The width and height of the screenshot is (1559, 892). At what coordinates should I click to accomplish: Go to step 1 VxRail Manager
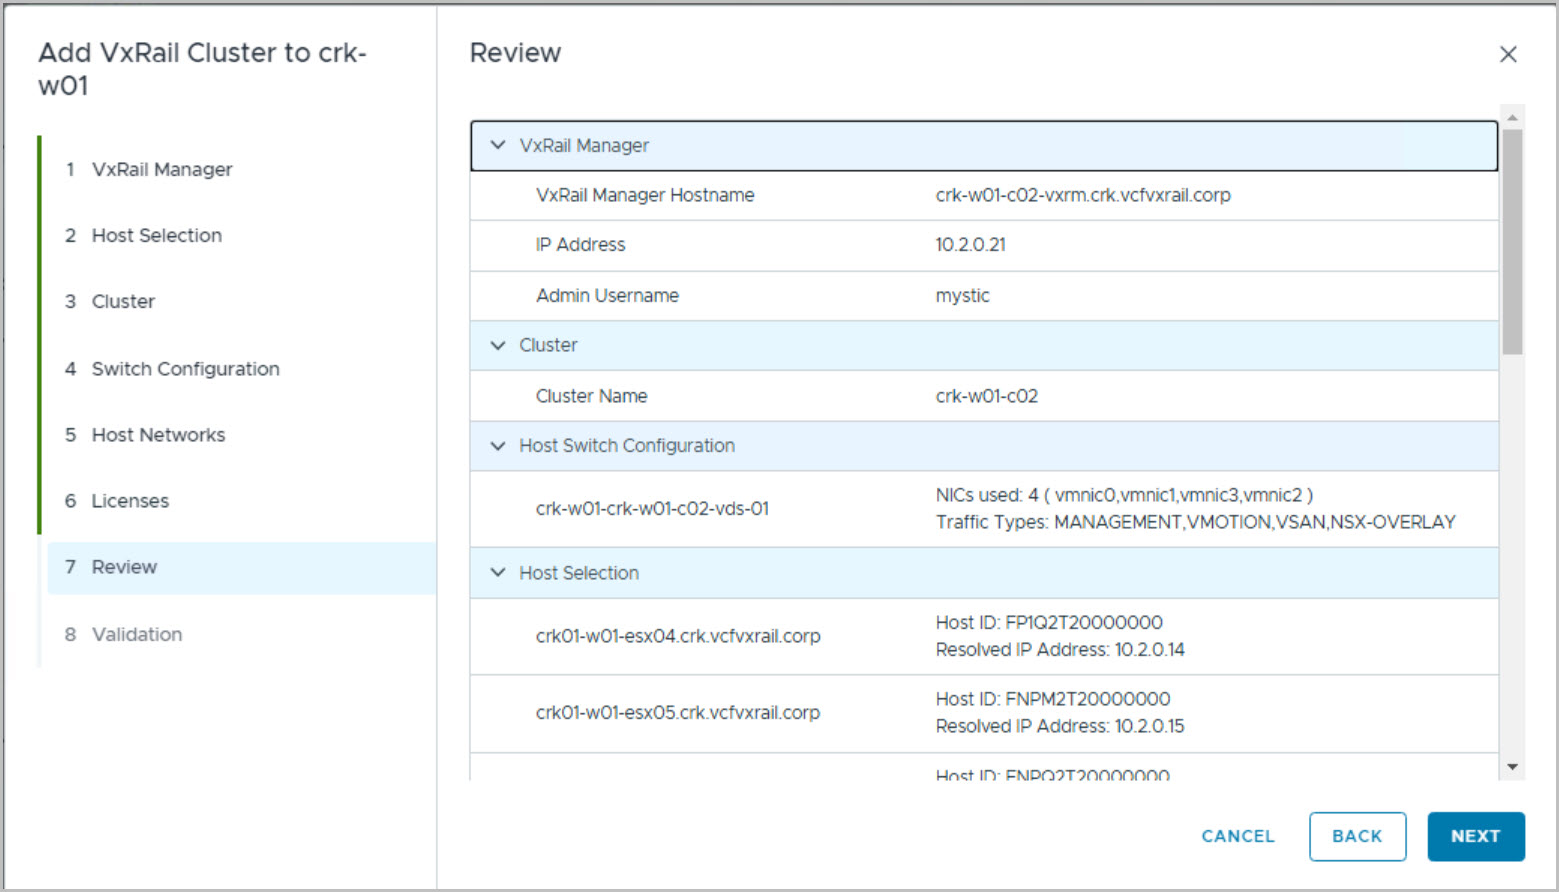[161, 170]
